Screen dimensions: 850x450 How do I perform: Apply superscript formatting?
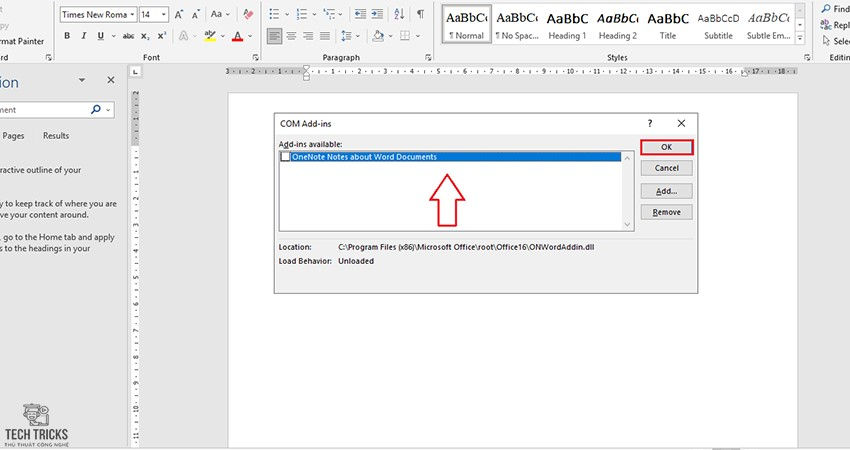(x=162, y=36)
